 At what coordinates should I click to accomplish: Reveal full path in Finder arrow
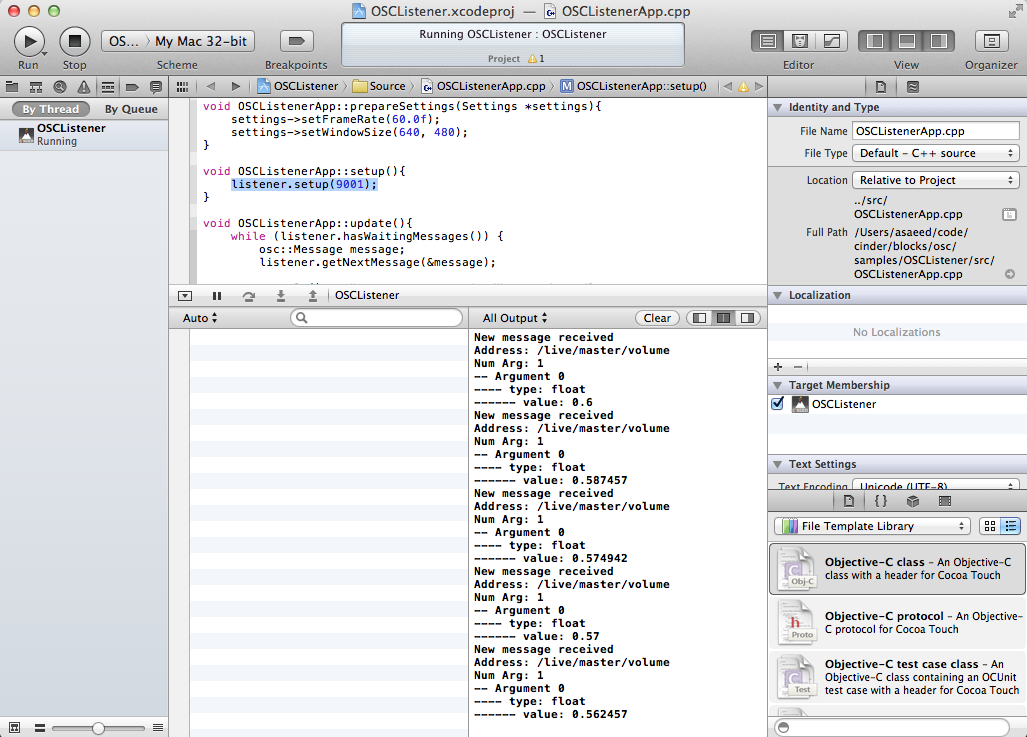point(1010,274)
